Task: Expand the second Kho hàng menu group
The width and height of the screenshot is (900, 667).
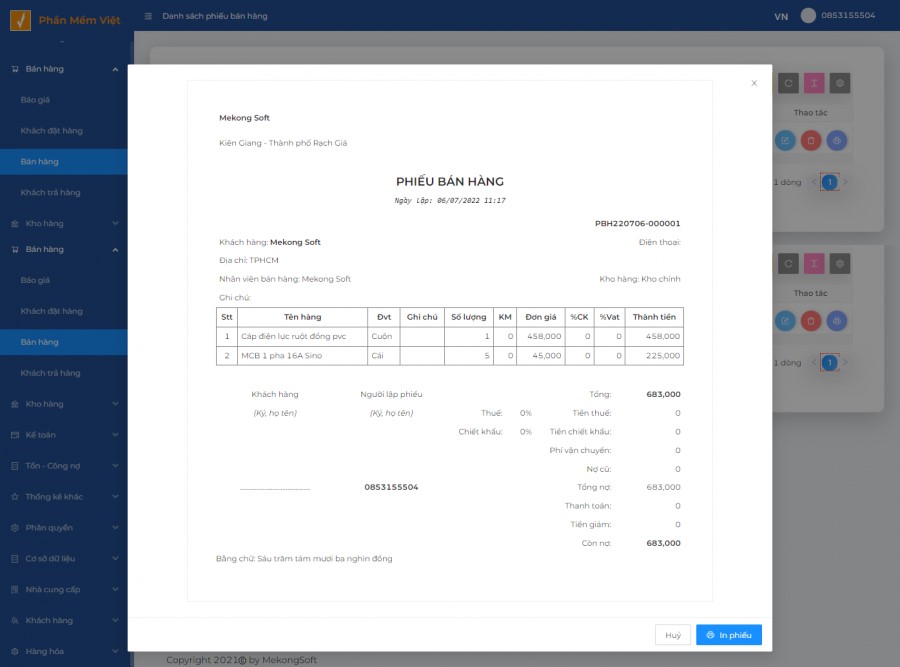Action: click(x=64, y=404)
